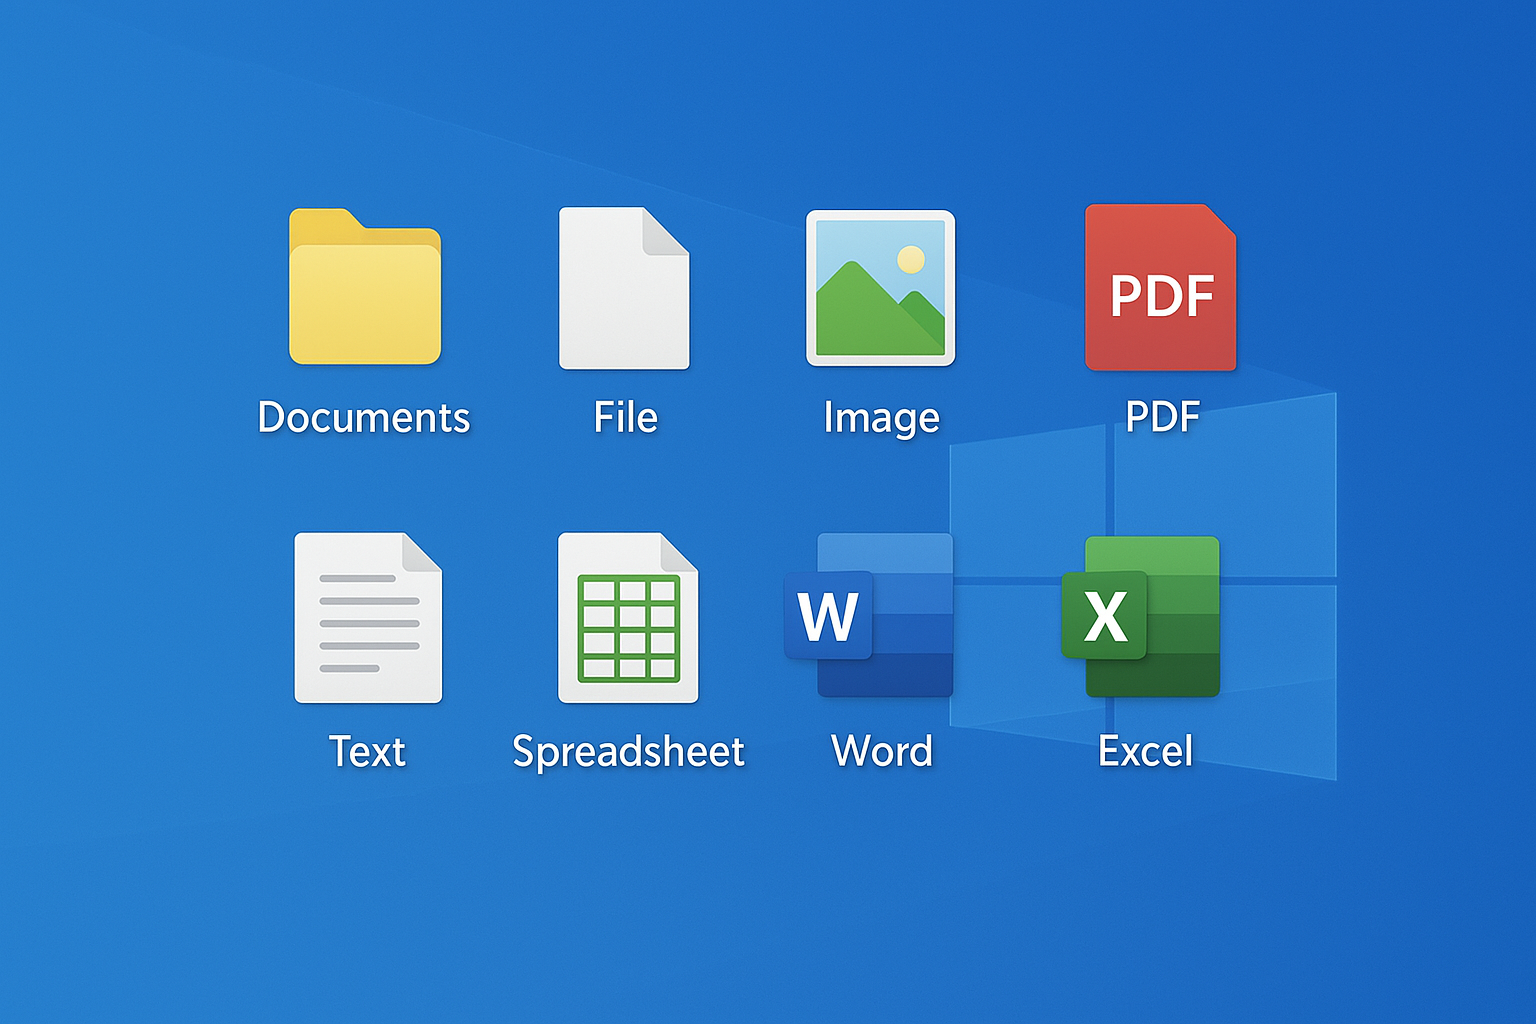
Task: Launch the blue Word icon
Action: (868, 615)
